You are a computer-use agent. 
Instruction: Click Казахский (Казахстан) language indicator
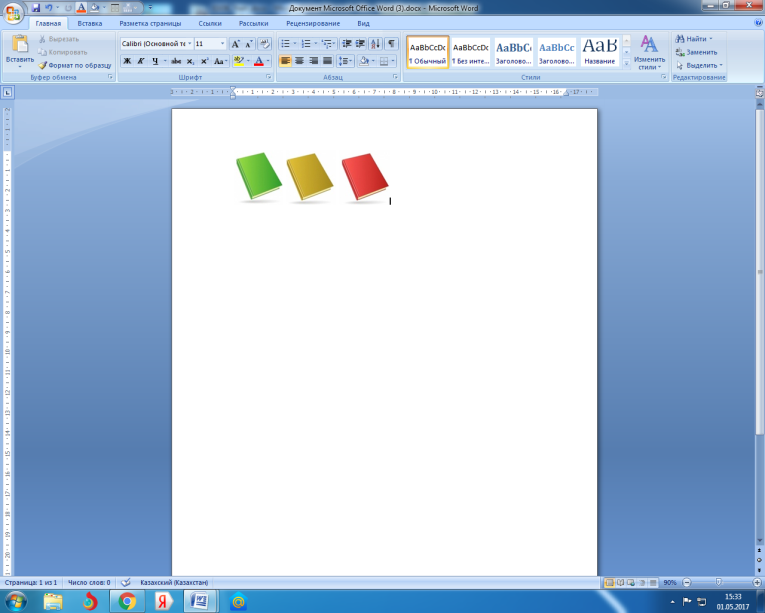[x=174, y=582]
